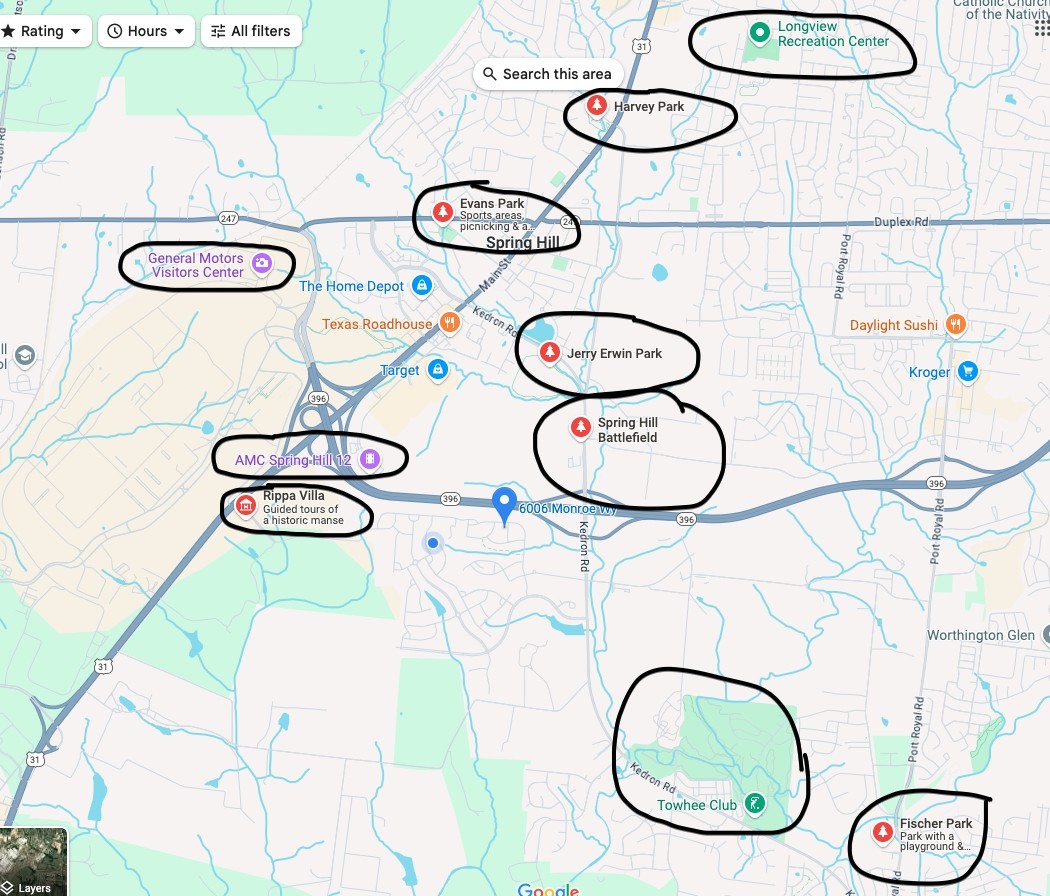Select the Towhee Club golf pin
The height and width of the screenshot is (896, 1050).
tap(755, 804)
